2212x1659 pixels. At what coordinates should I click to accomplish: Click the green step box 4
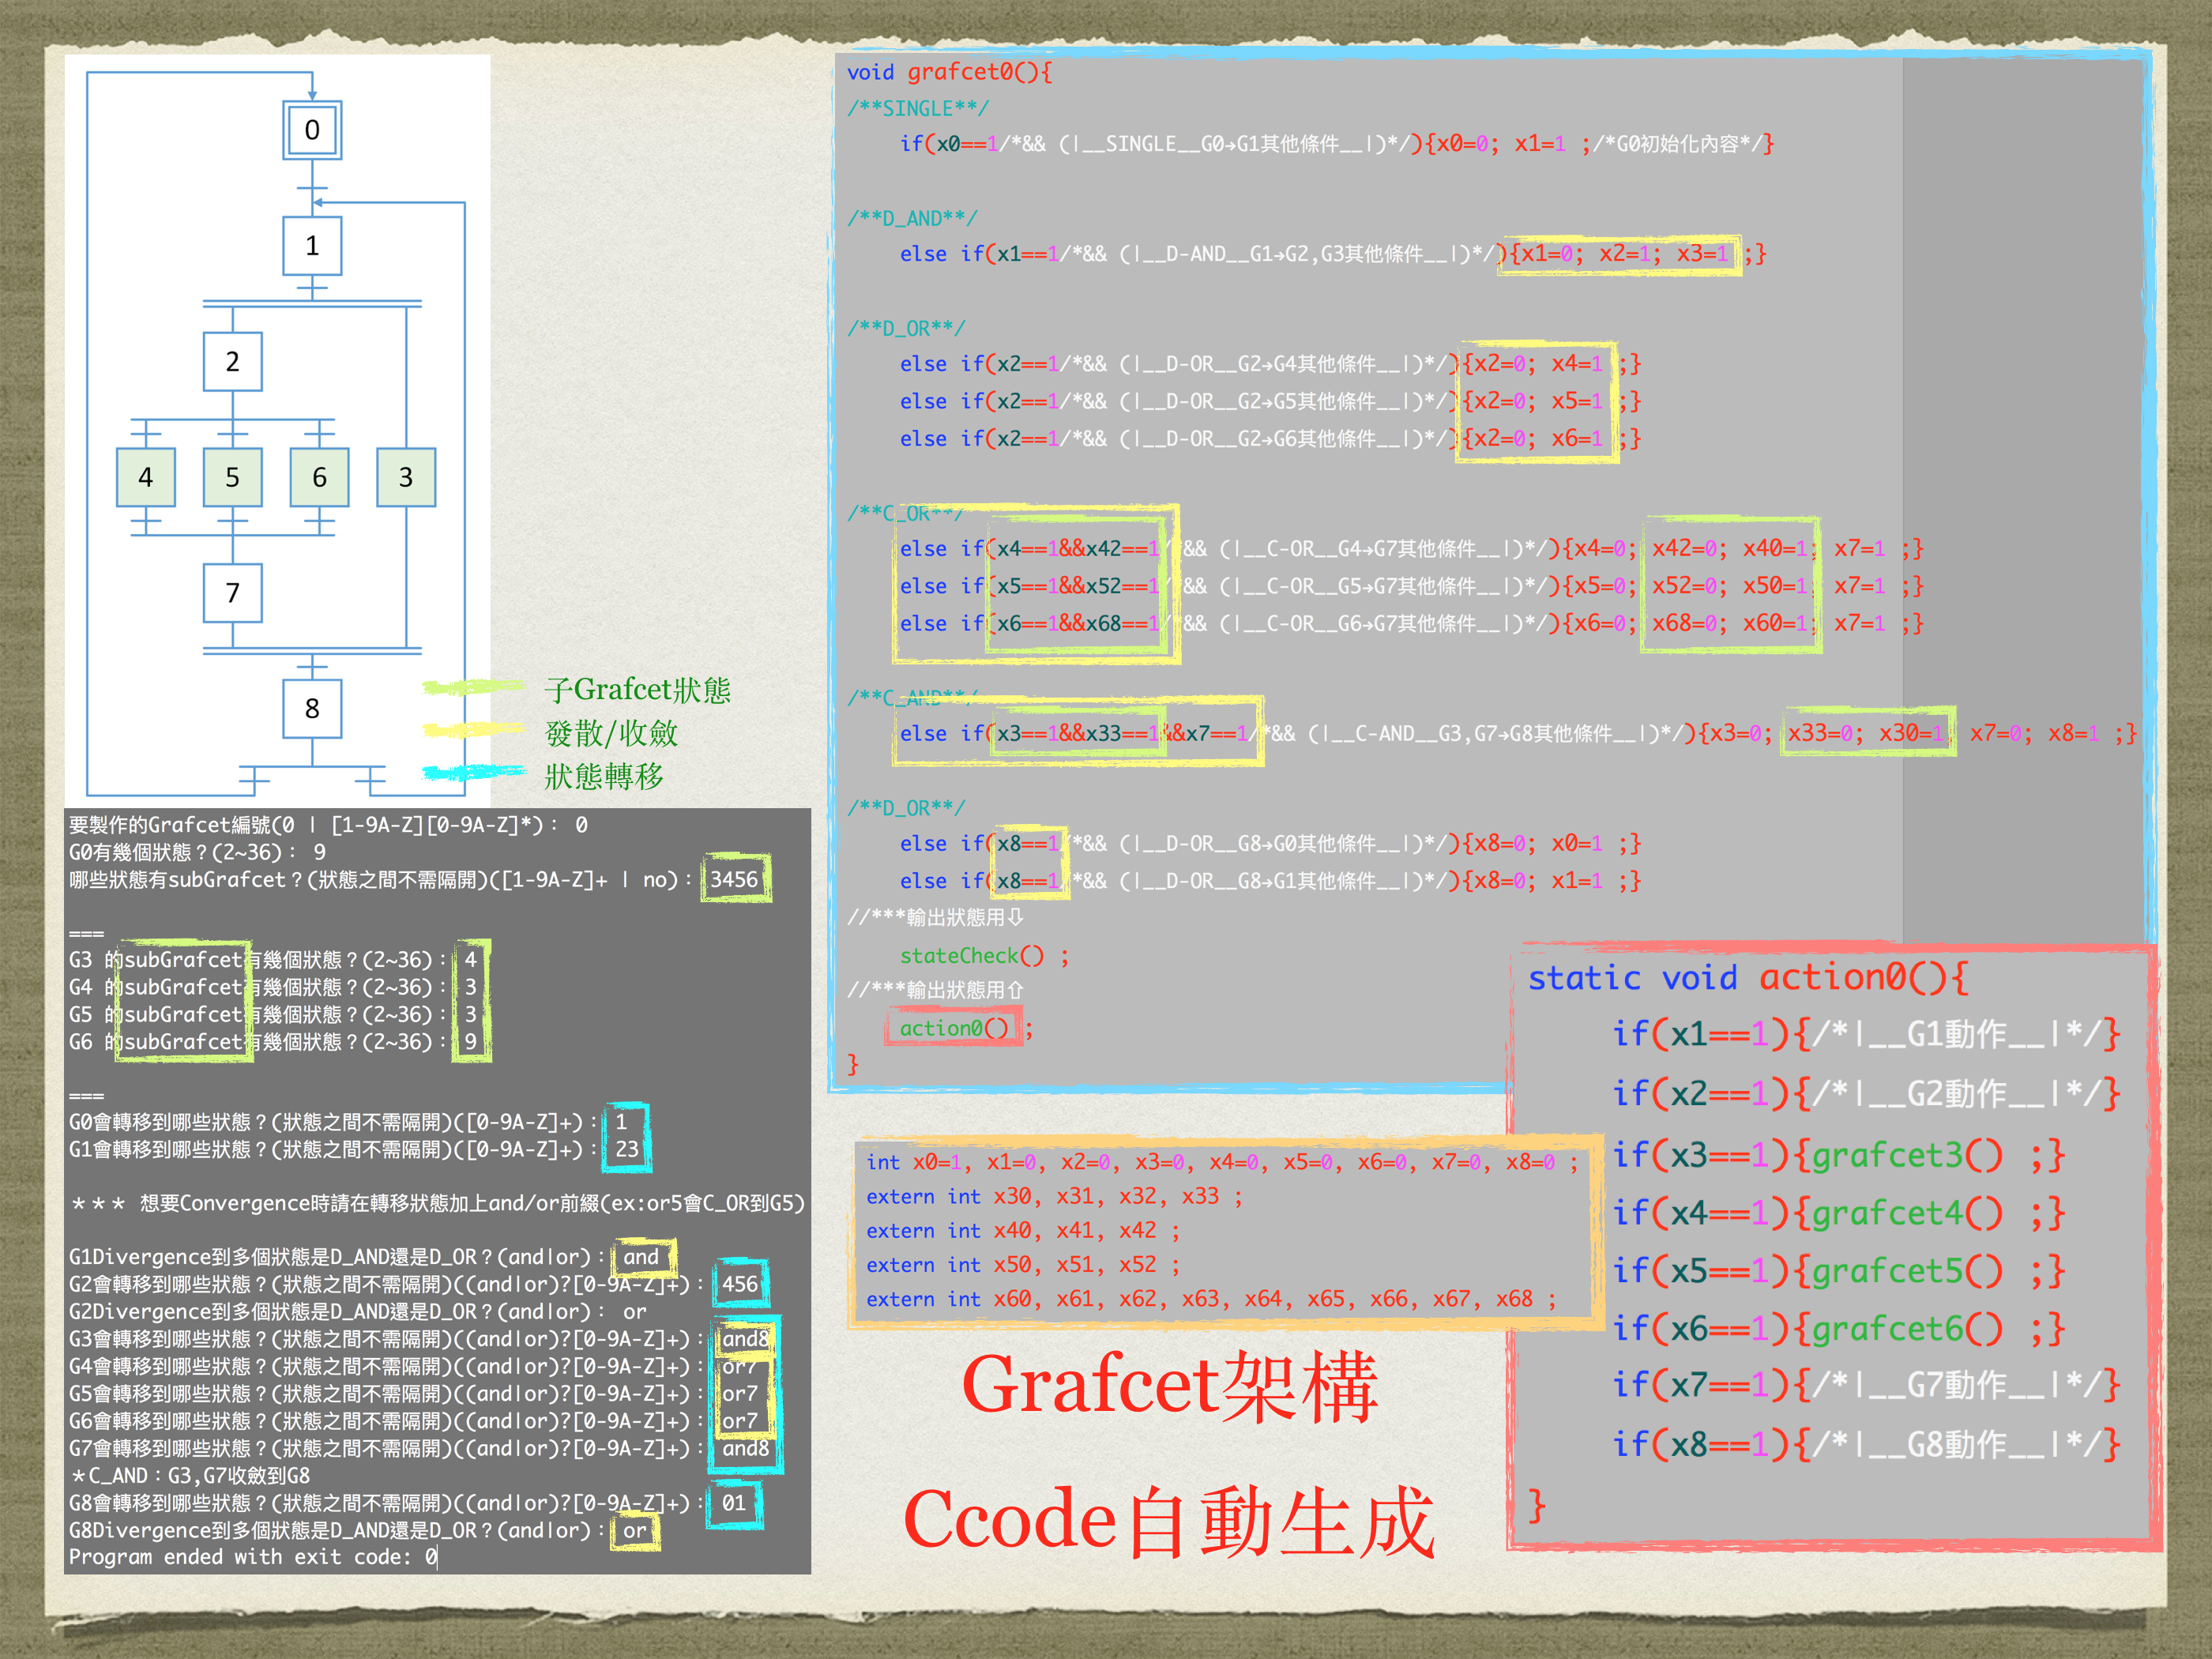click(x=146, y=477)
